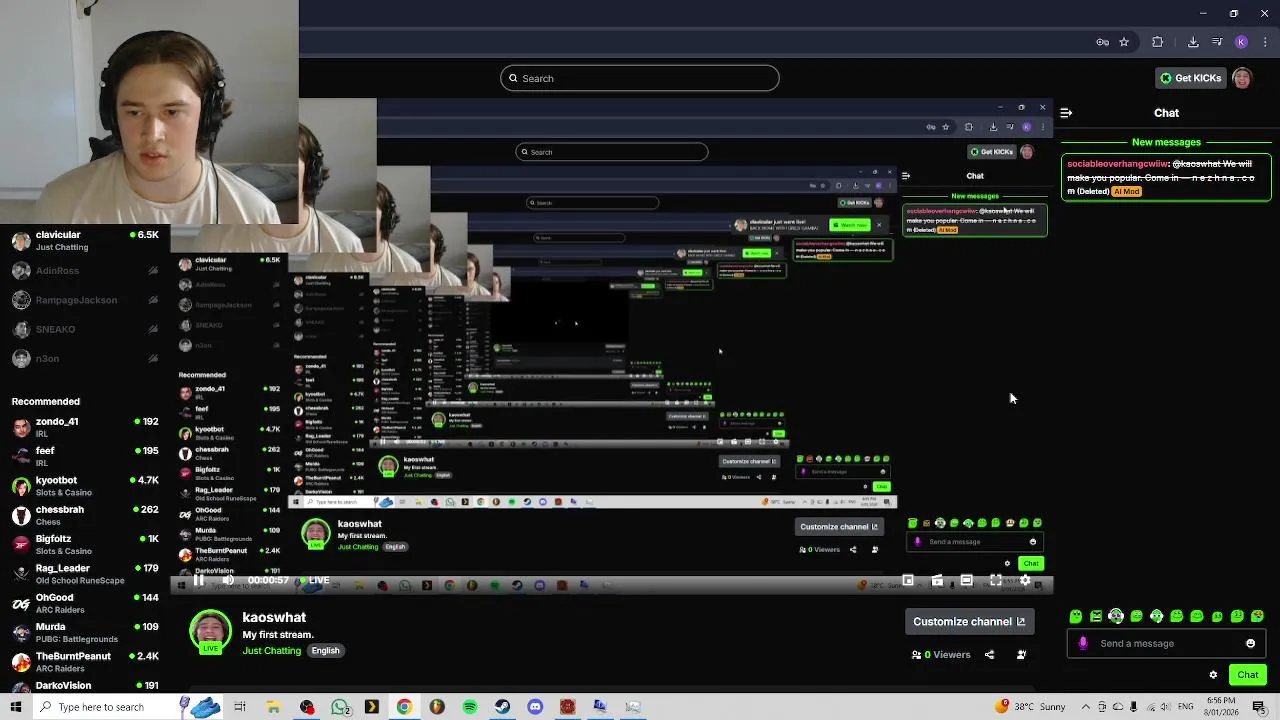
Task: Open Windows Start menu
Action: click(x=16, y=707)
